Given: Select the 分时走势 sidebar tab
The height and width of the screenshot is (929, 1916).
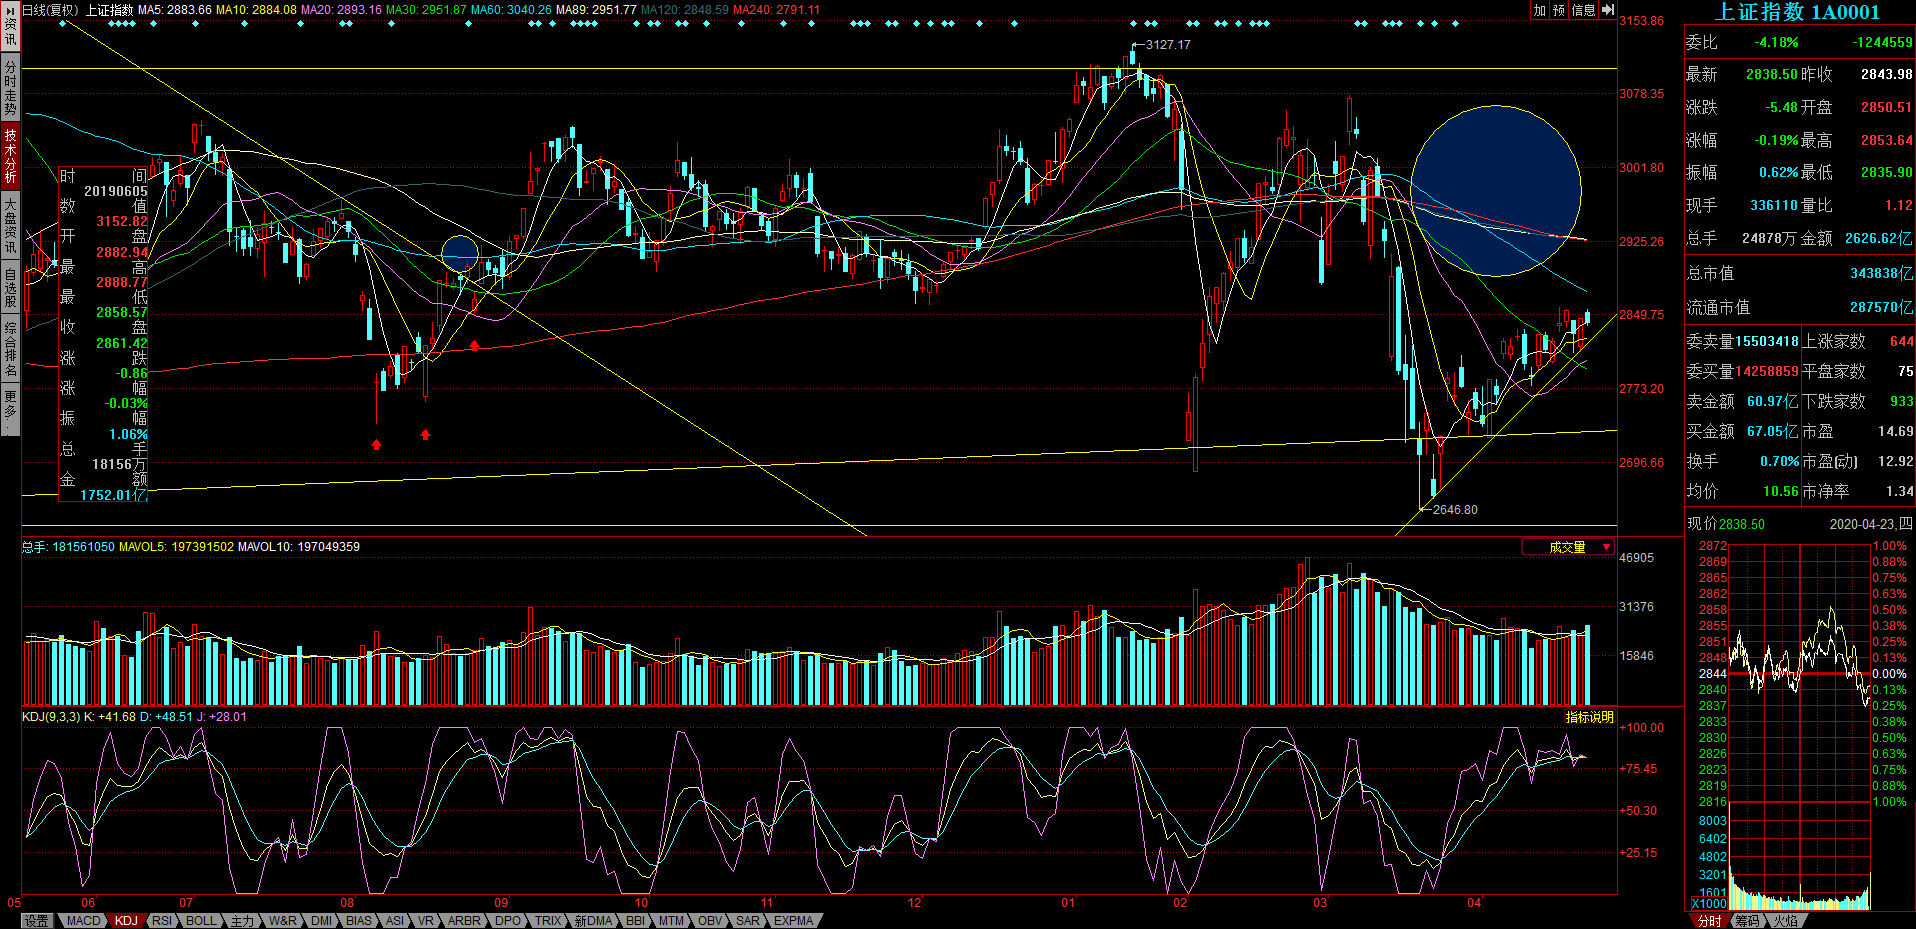Looking at the screenshot, I should tap(10, 88).
